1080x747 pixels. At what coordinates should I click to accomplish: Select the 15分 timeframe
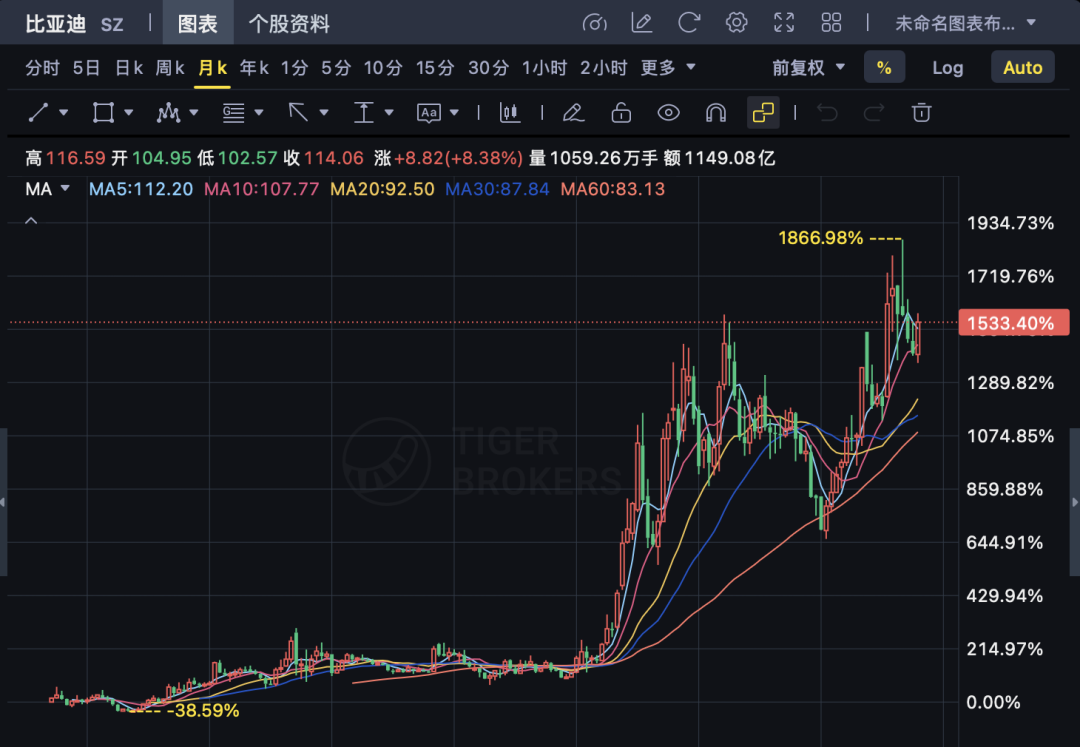click(435, 67)
